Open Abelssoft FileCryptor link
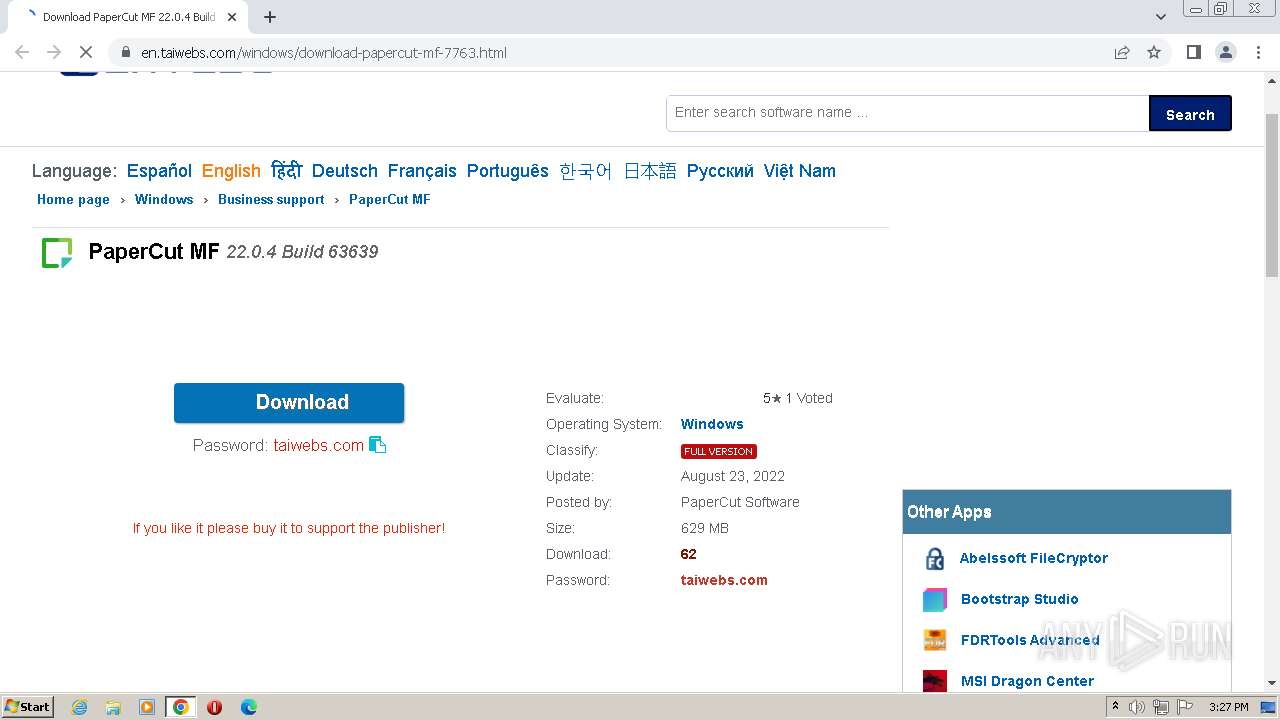 coord(1034,558)
